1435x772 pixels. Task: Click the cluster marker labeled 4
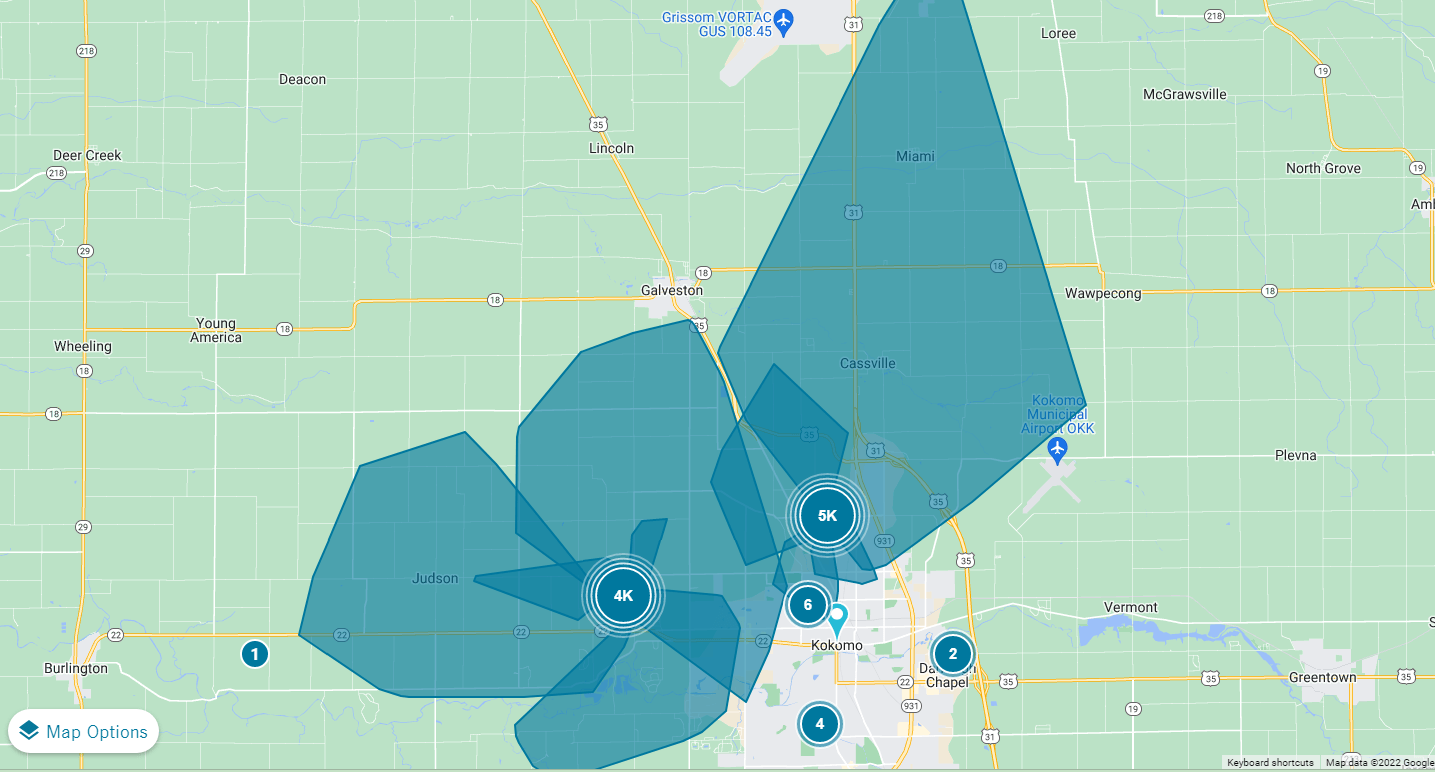(819, 722)
